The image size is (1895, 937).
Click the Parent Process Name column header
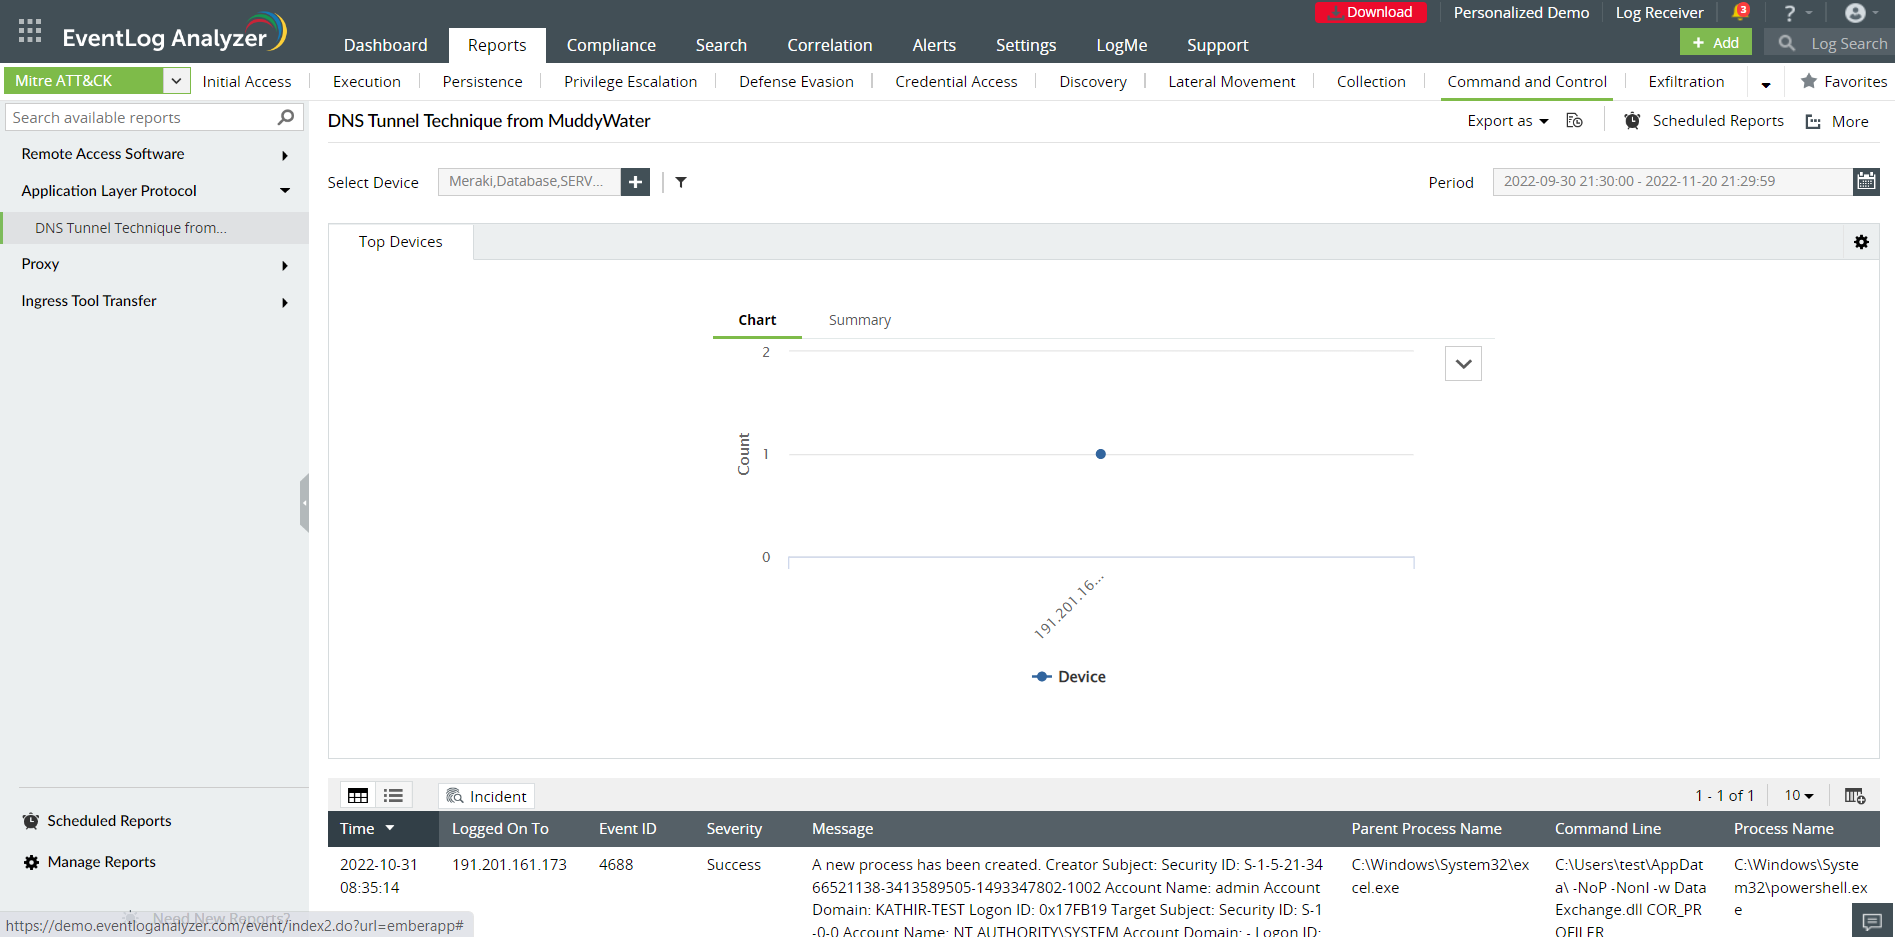[x=1426, y=829]
